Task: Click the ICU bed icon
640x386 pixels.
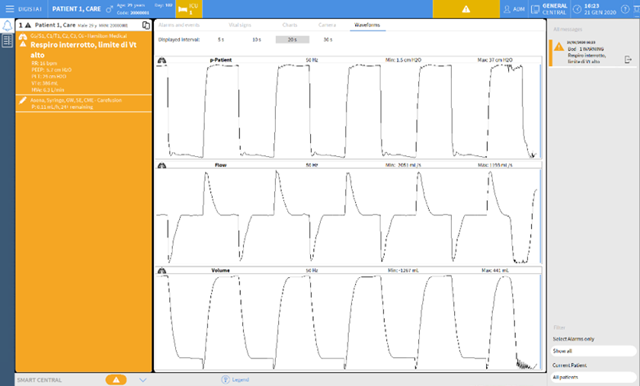Action: coord(183,9)
